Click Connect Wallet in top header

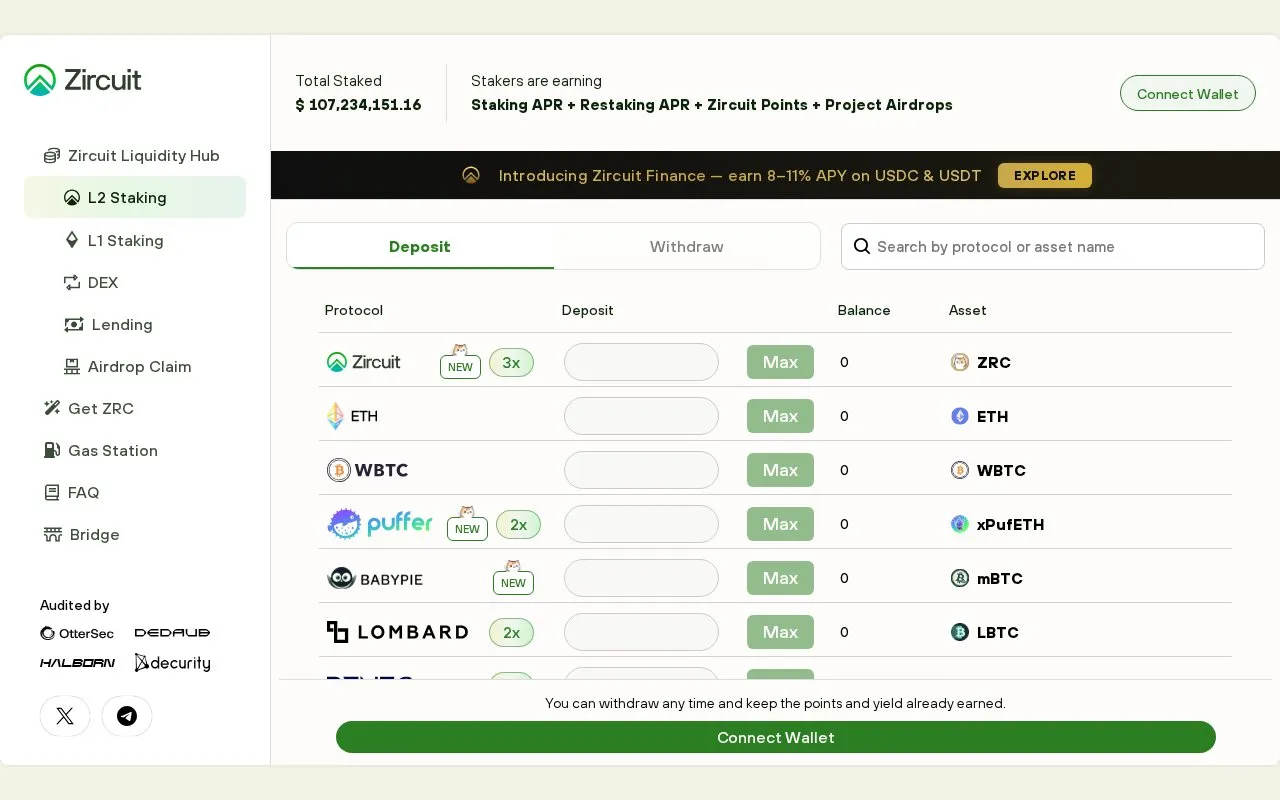click(x=1188, y=93)
